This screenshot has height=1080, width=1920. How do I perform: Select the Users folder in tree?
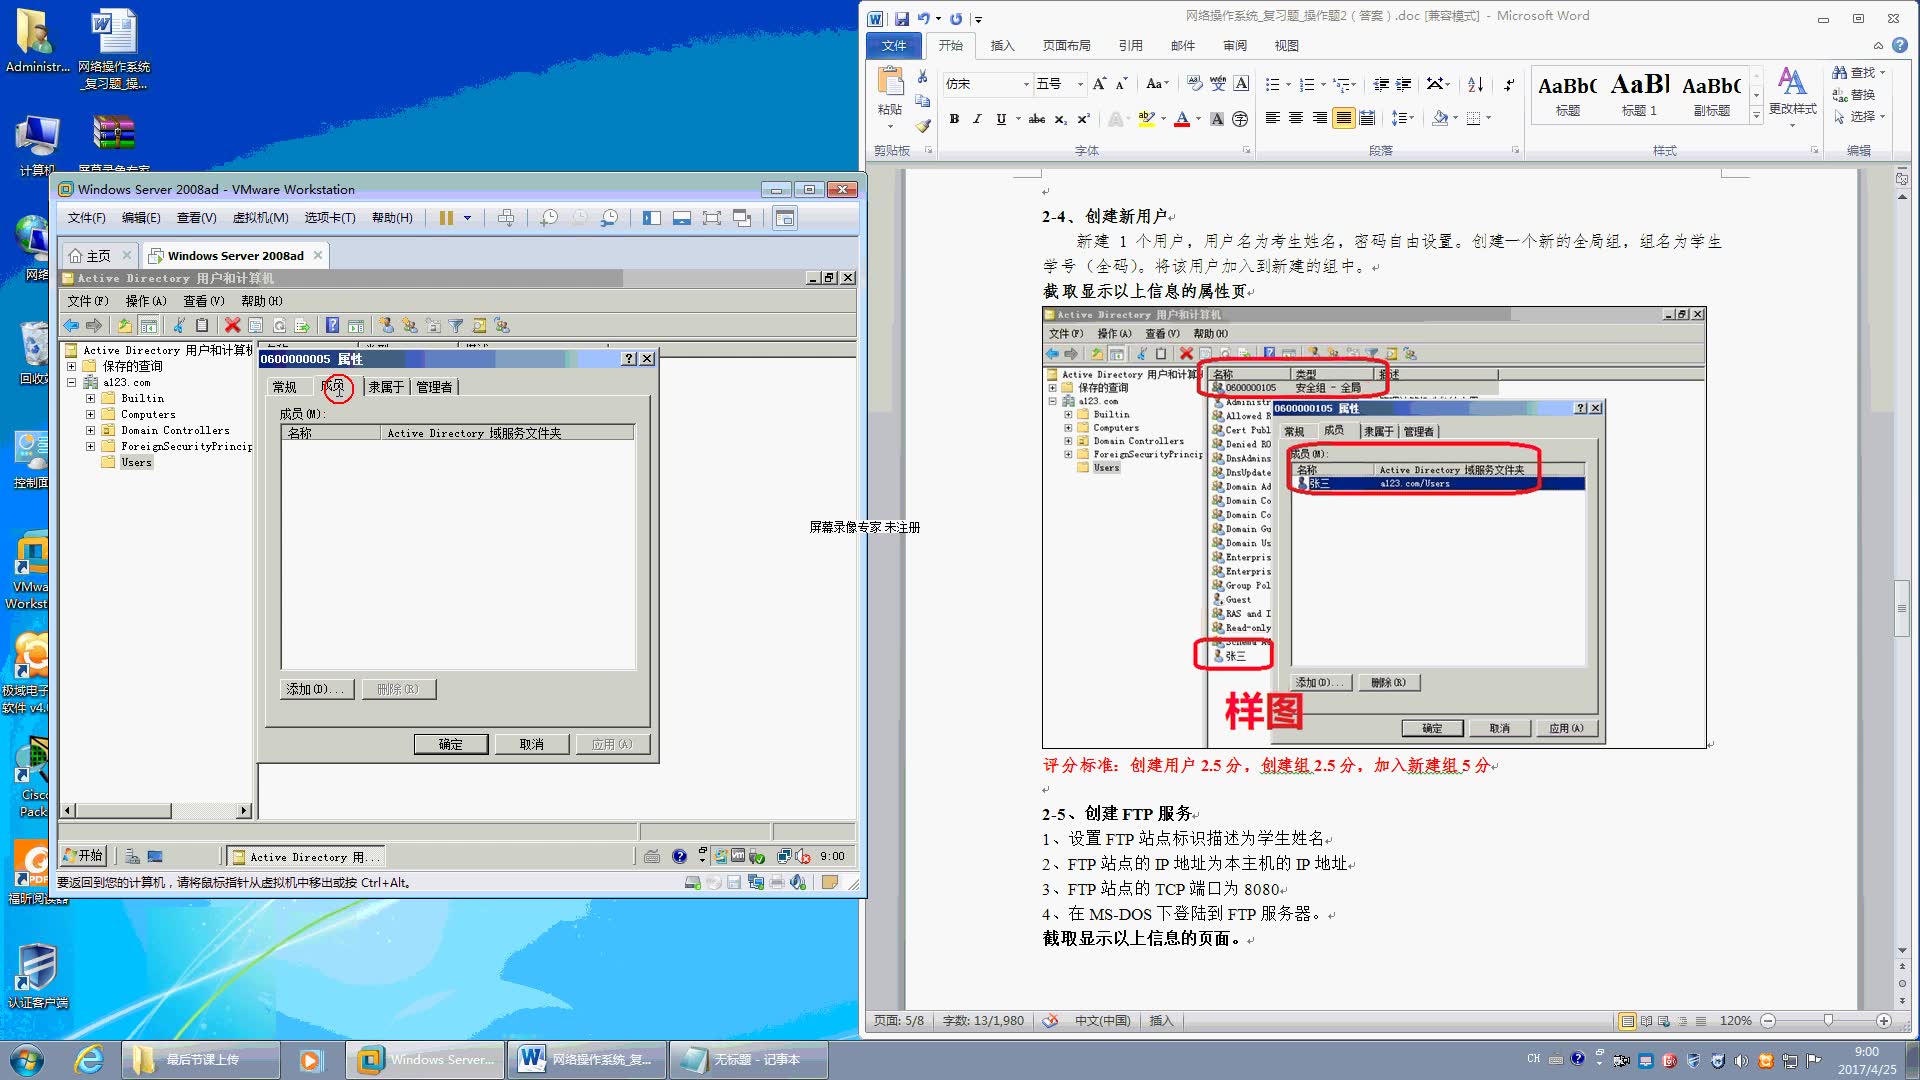click(x=136, y=462)
